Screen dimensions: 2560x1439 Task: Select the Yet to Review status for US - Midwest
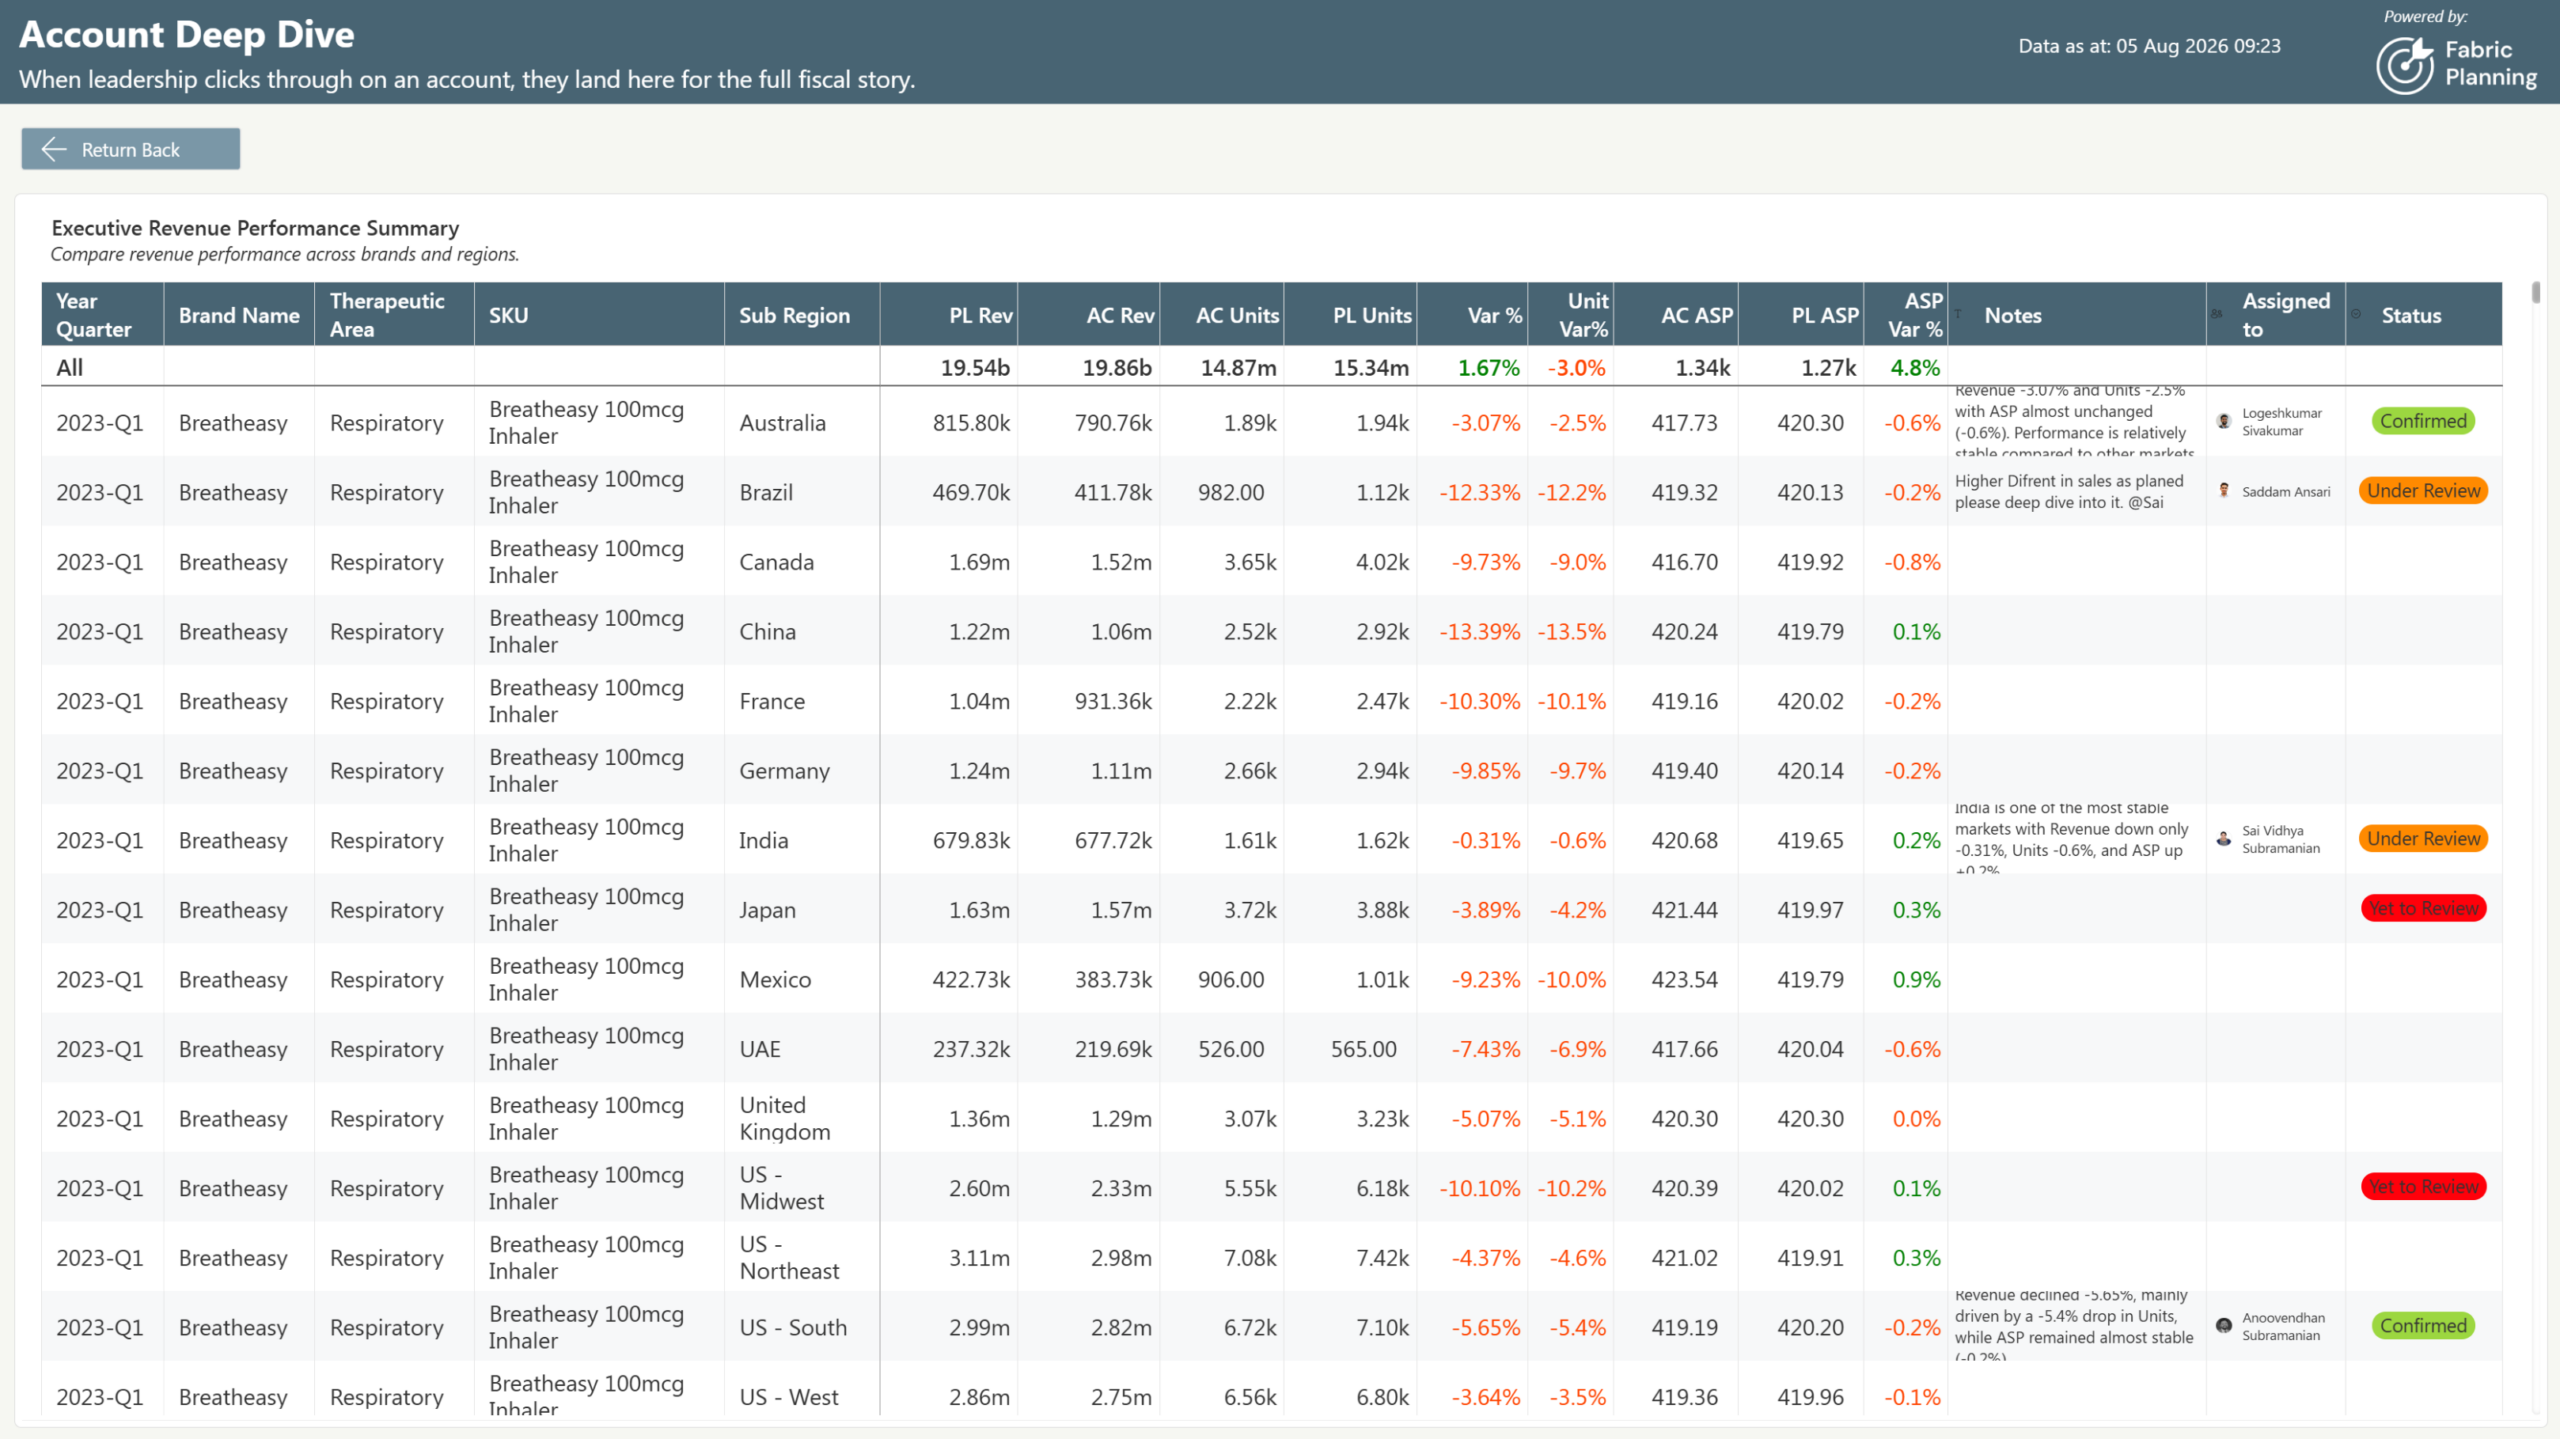[x=2423, y=1186]
